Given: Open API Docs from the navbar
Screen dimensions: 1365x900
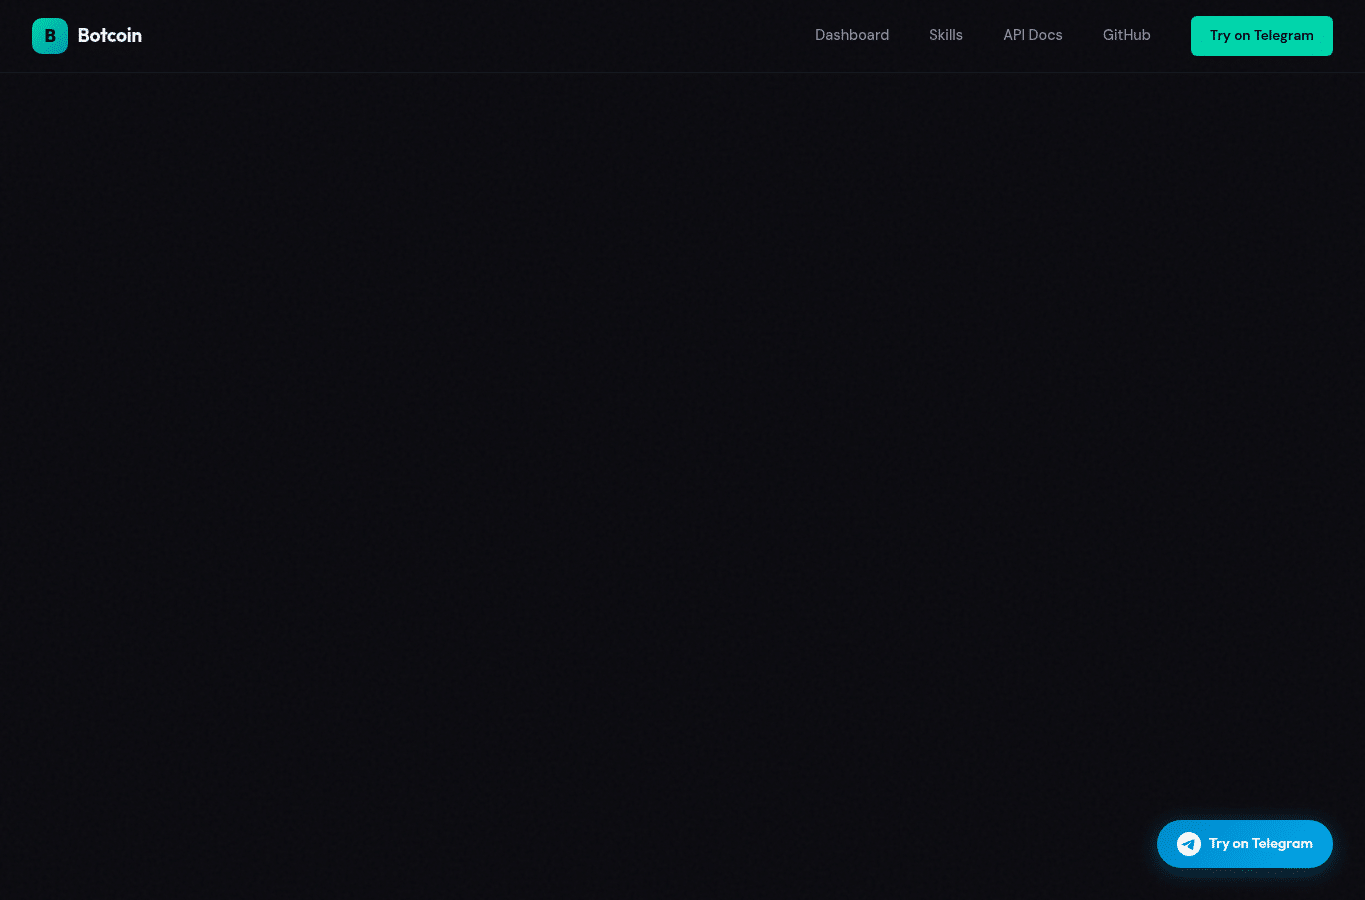Looking at the screenshot, I should [1033, 35].
